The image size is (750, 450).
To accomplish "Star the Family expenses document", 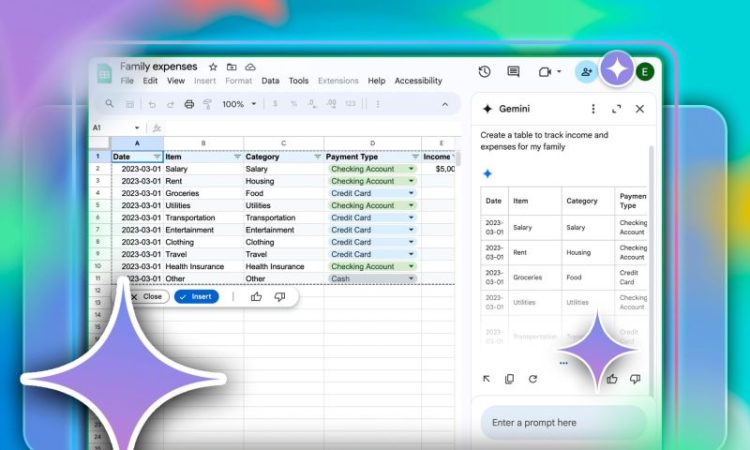I will (x=212, y=66).
